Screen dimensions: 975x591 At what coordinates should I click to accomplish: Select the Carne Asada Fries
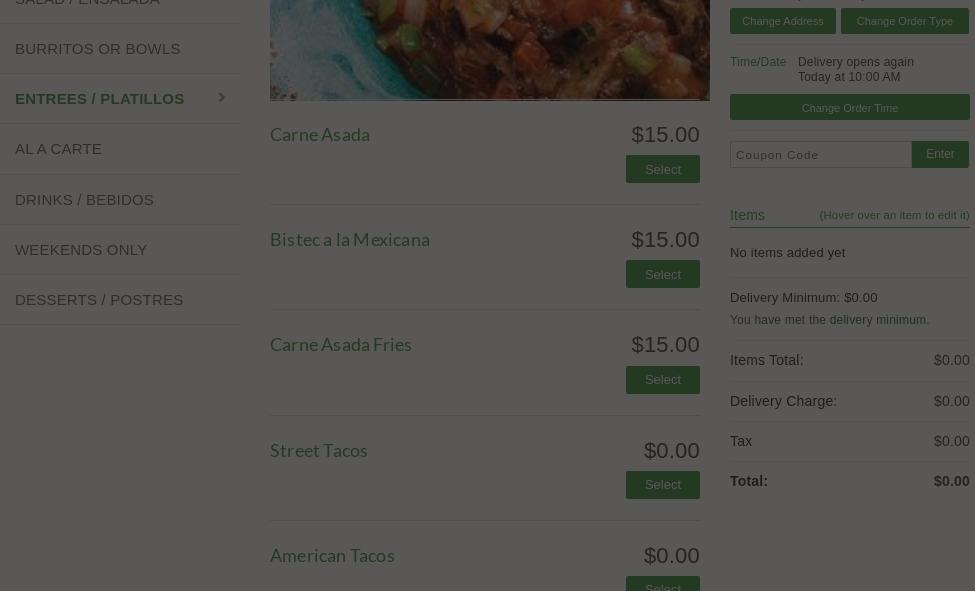click(x=662, y=379)
